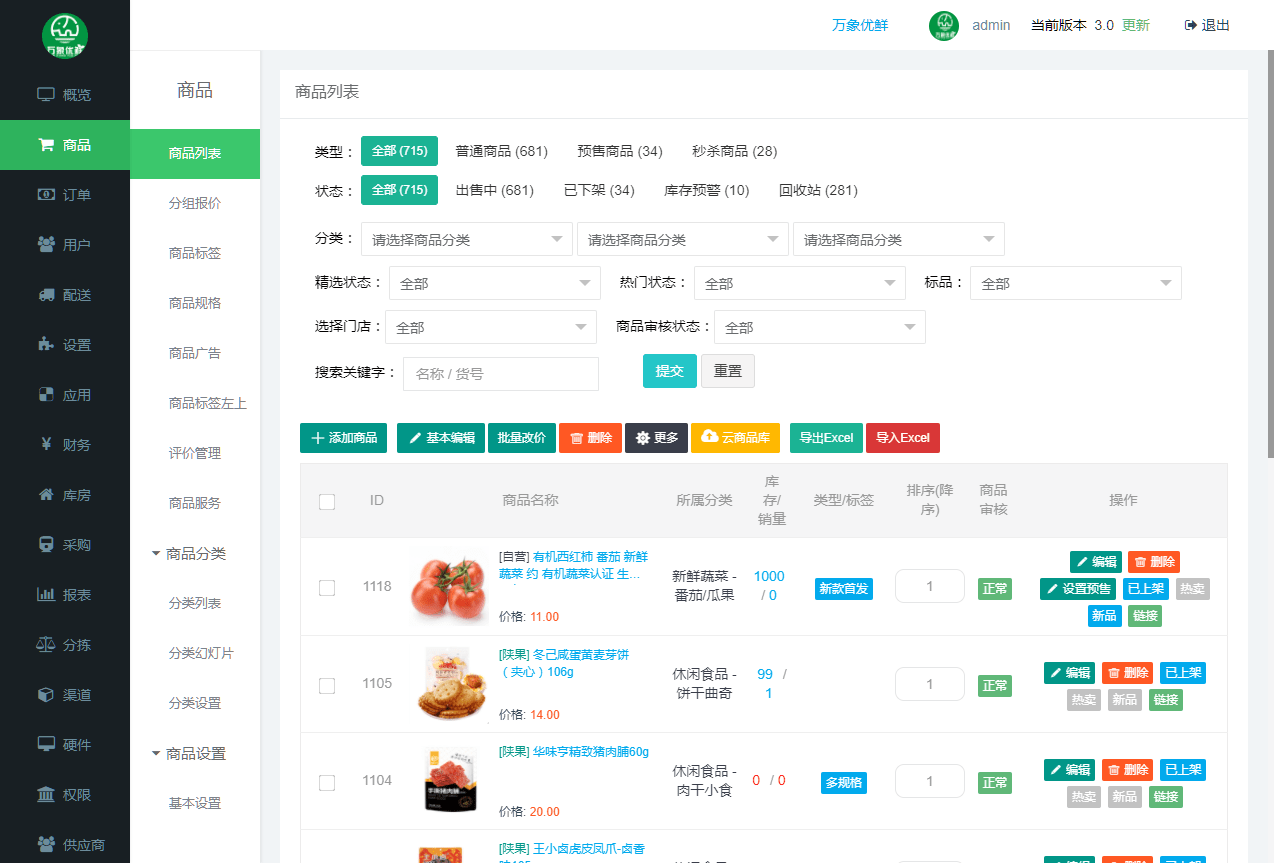
Task: Click the 报表 bar chart icon
Action: (45, 595)
